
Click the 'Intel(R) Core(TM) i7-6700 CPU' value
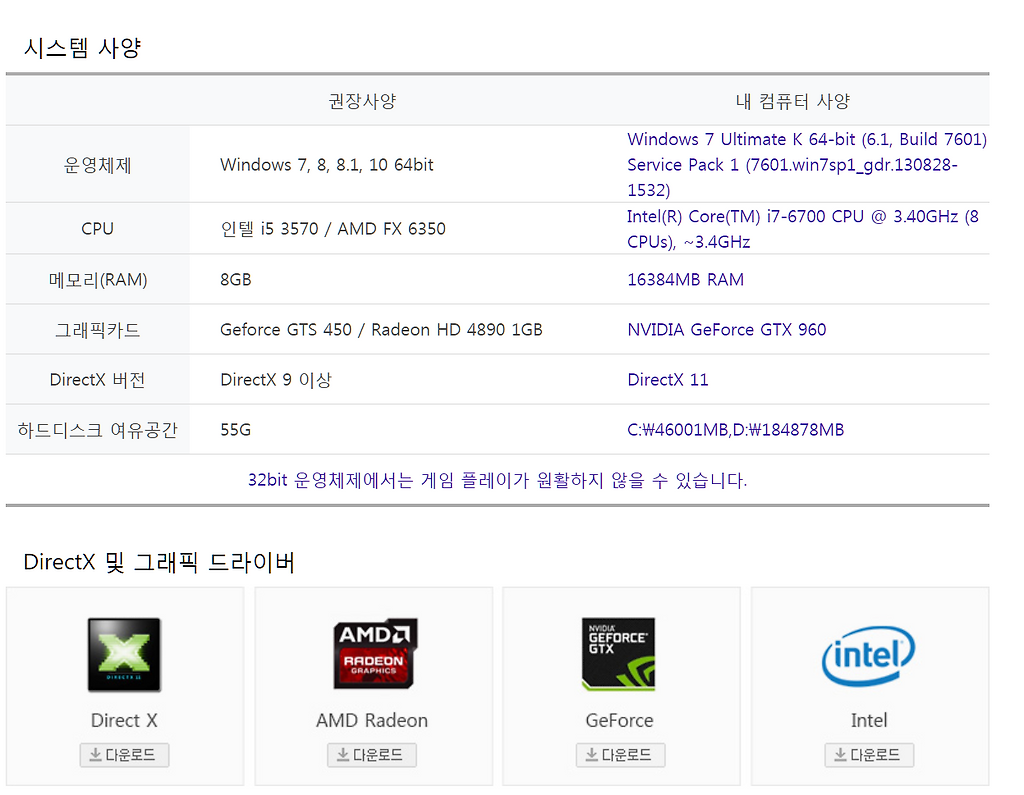pos(803,229)
